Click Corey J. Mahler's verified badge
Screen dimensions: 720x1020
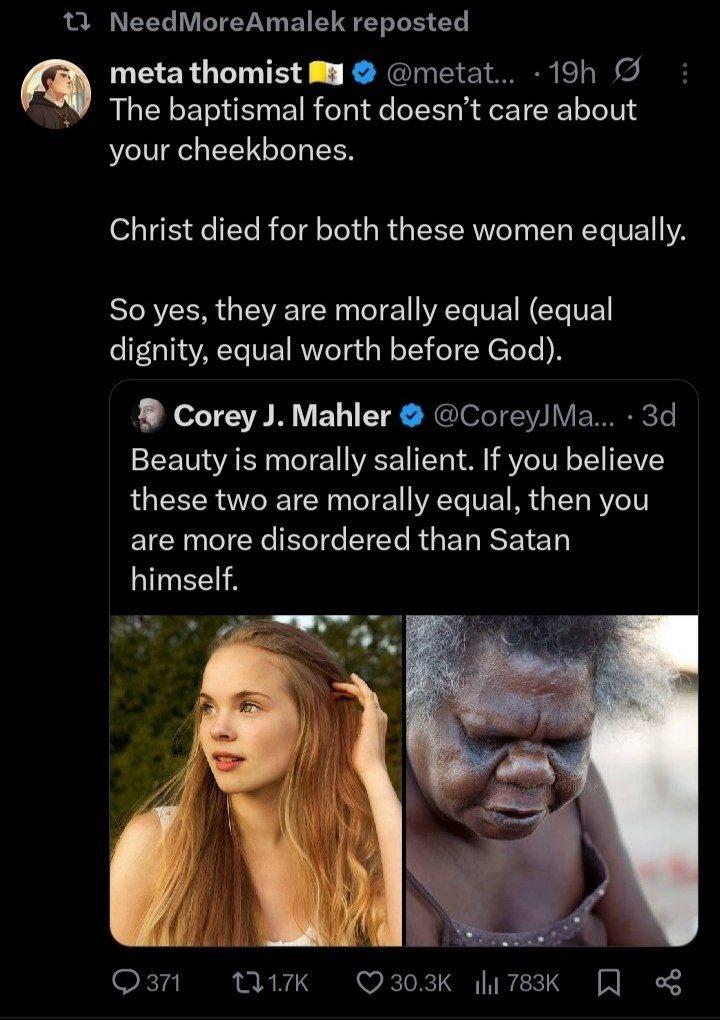coord(410,416)
